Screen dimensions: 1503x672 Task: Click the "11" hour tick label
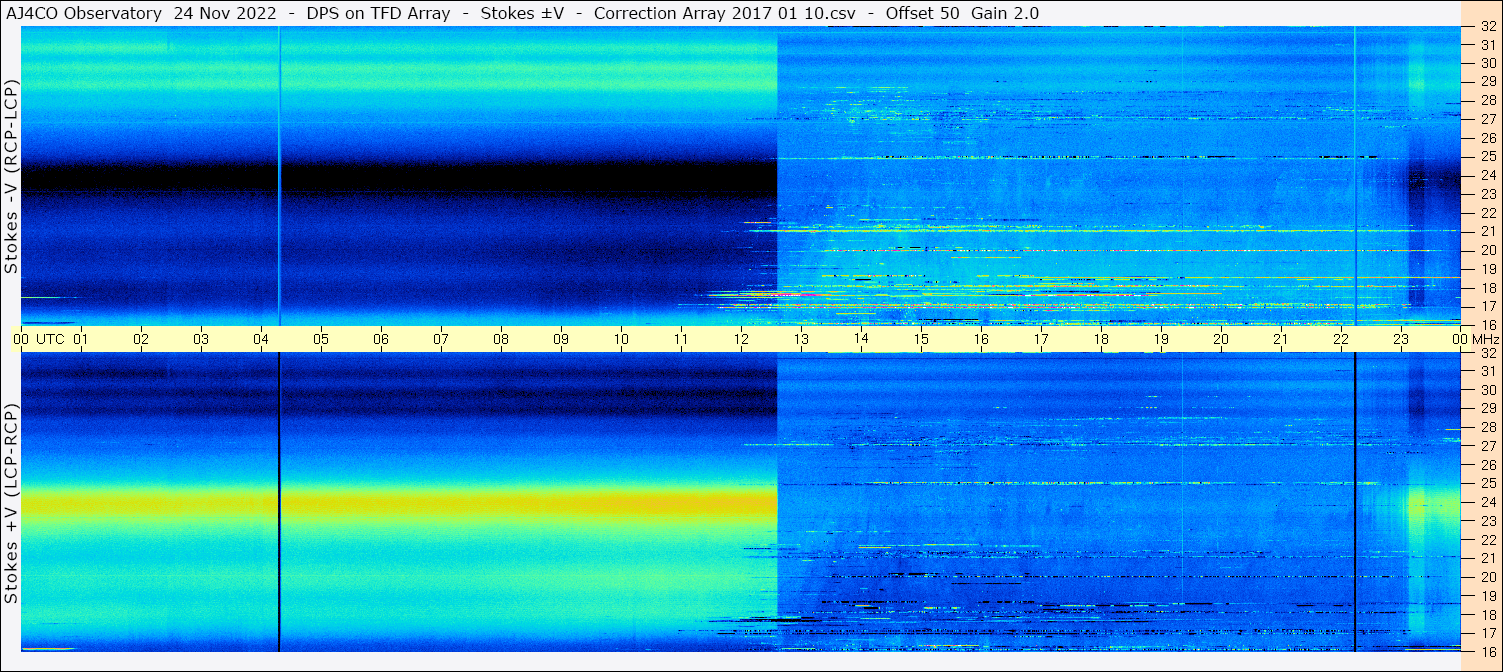[681, 339]
